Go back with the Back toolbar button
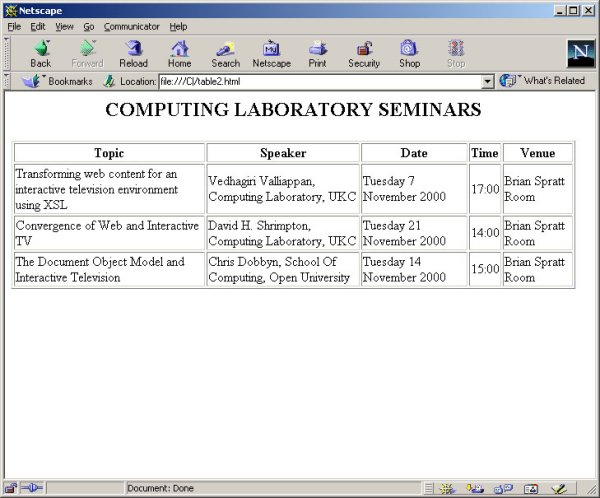Screen dimensions: 600x498 coord(41,54)
